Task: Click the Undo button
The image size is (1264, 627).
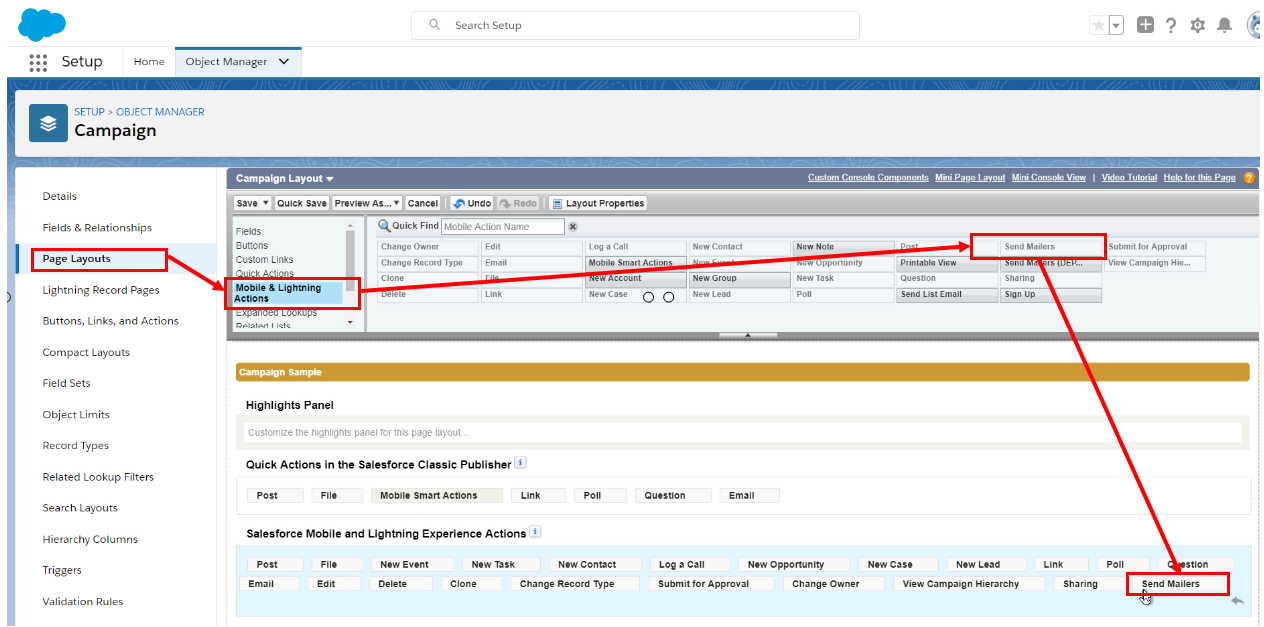Action: [472, 203]
